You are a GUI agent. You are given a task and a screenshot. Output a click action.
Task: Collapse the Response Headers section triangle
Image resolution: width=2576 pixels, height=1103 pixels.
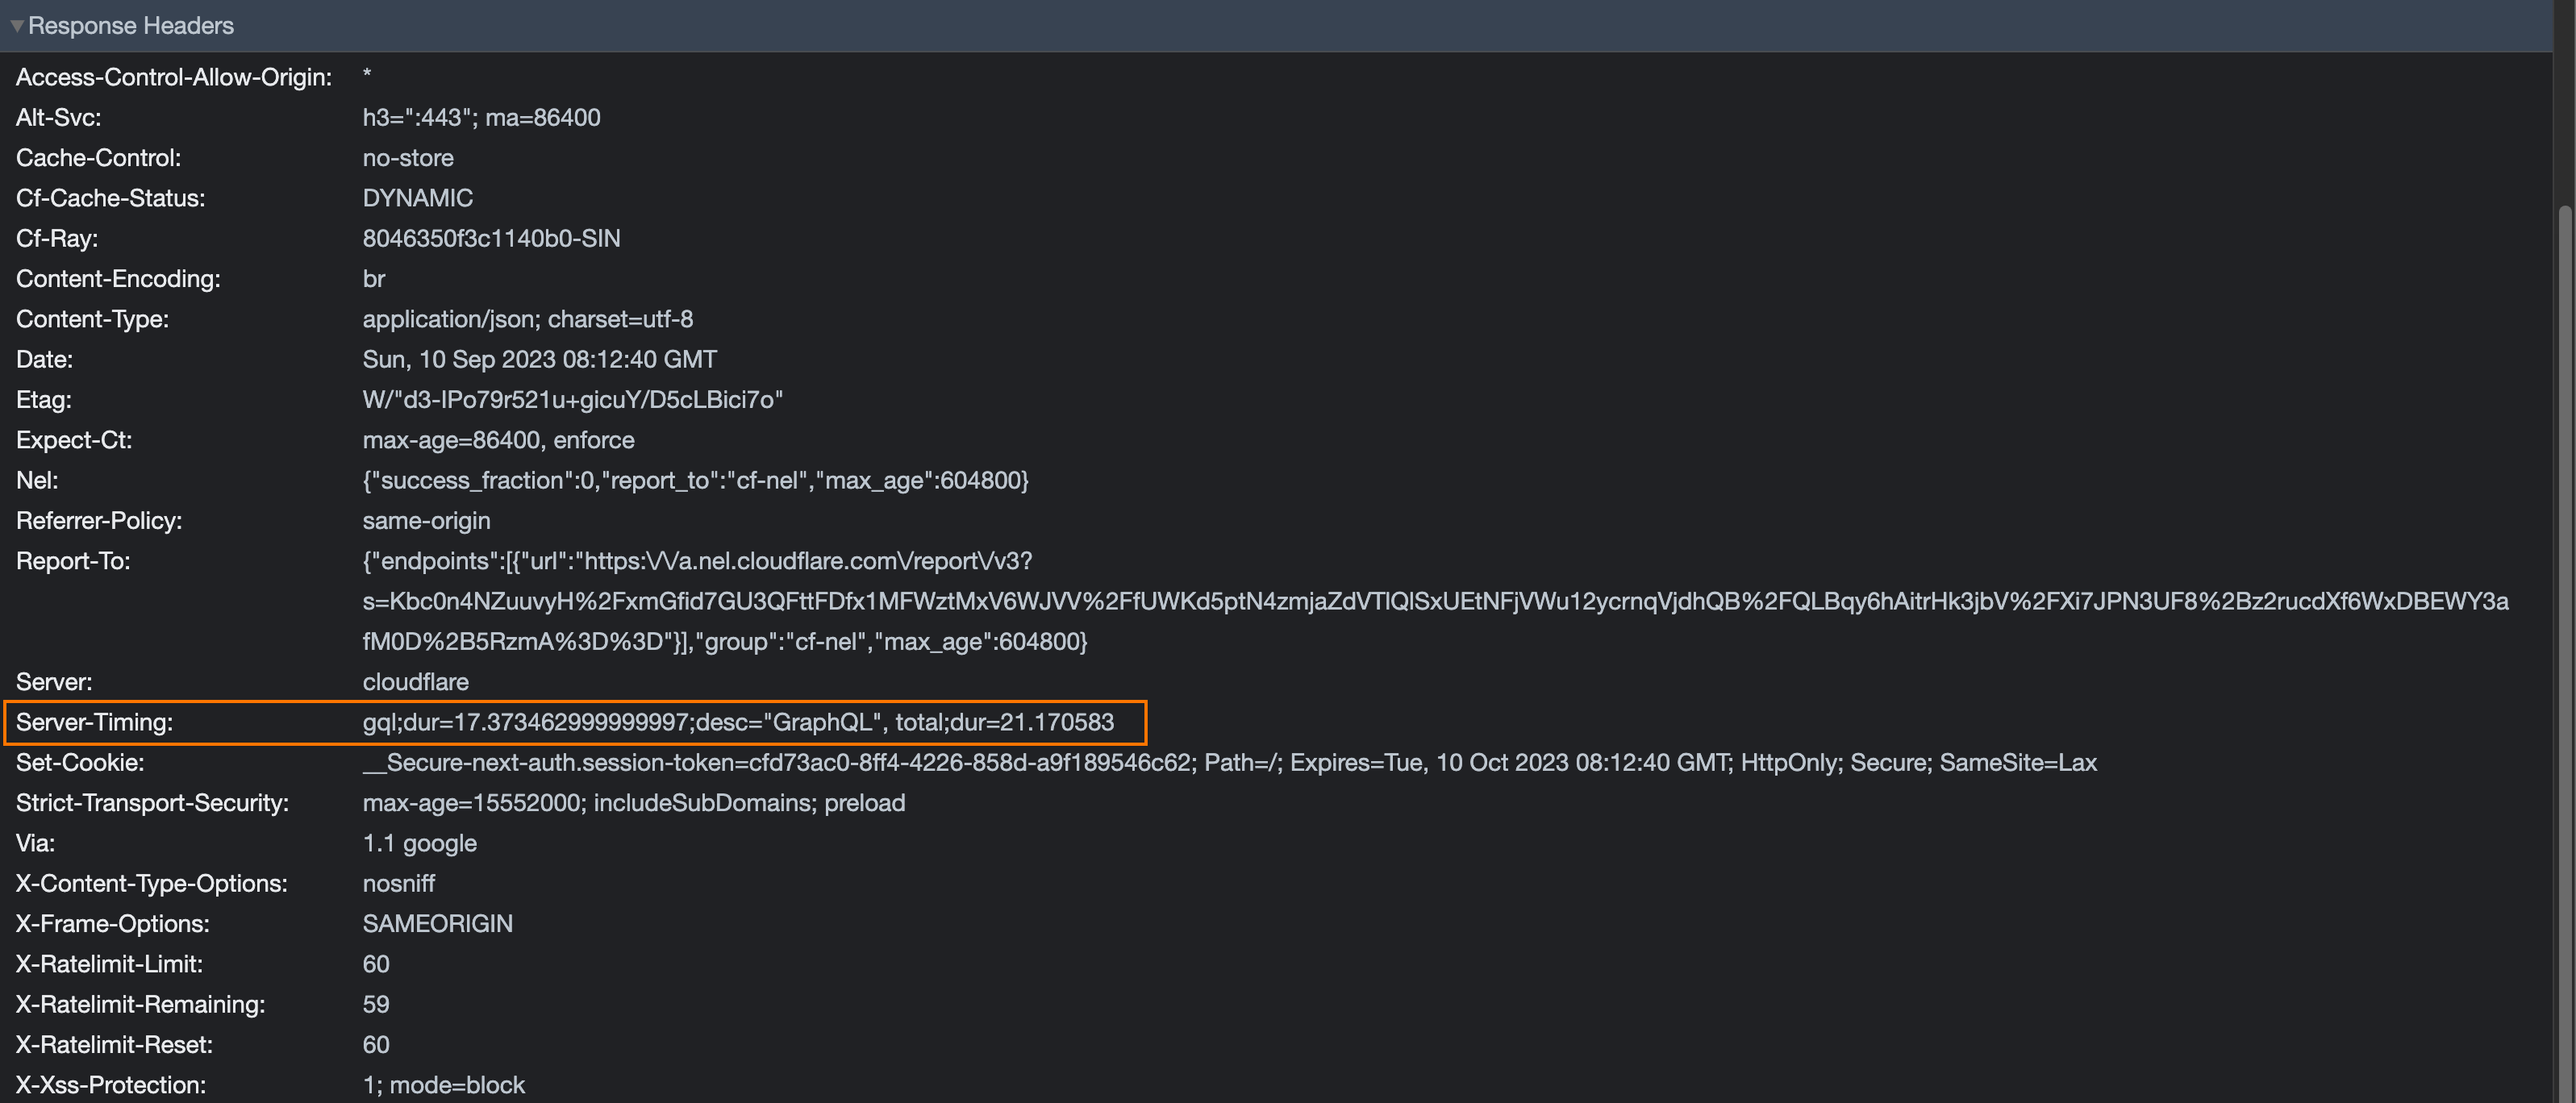tap(17, 26)
